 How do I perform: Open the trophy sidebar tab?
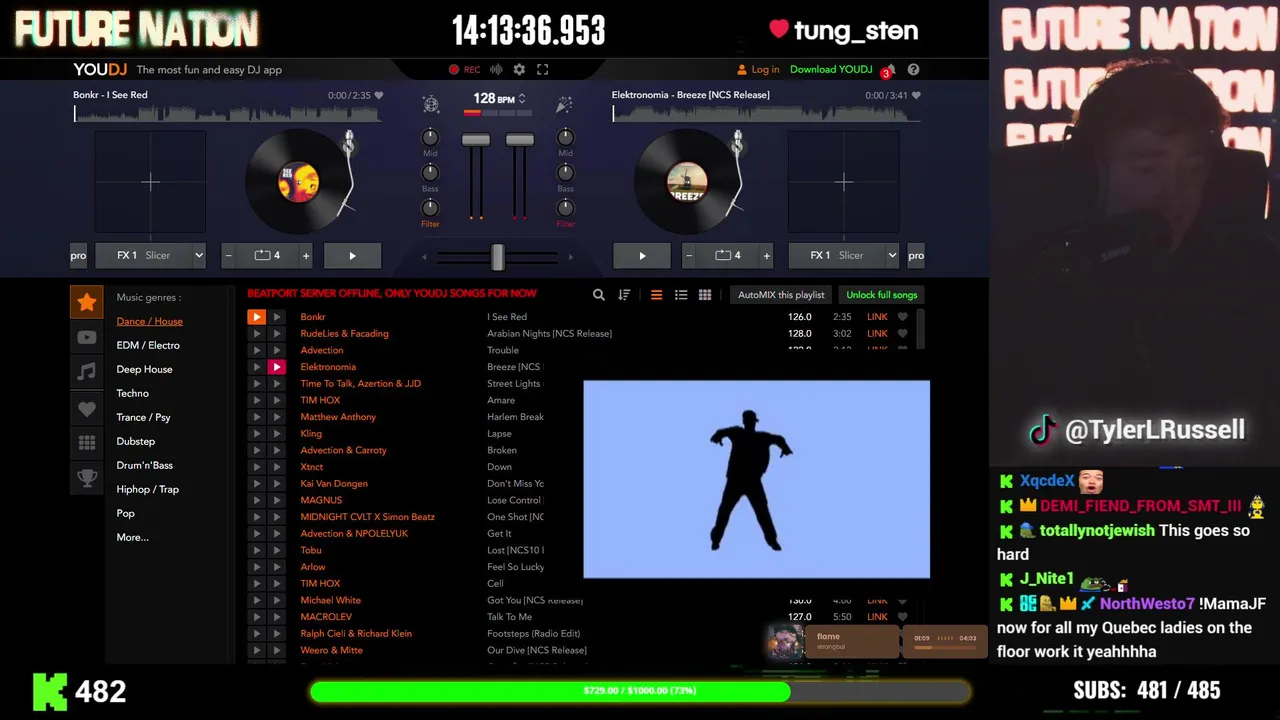(x=87, y=478)
